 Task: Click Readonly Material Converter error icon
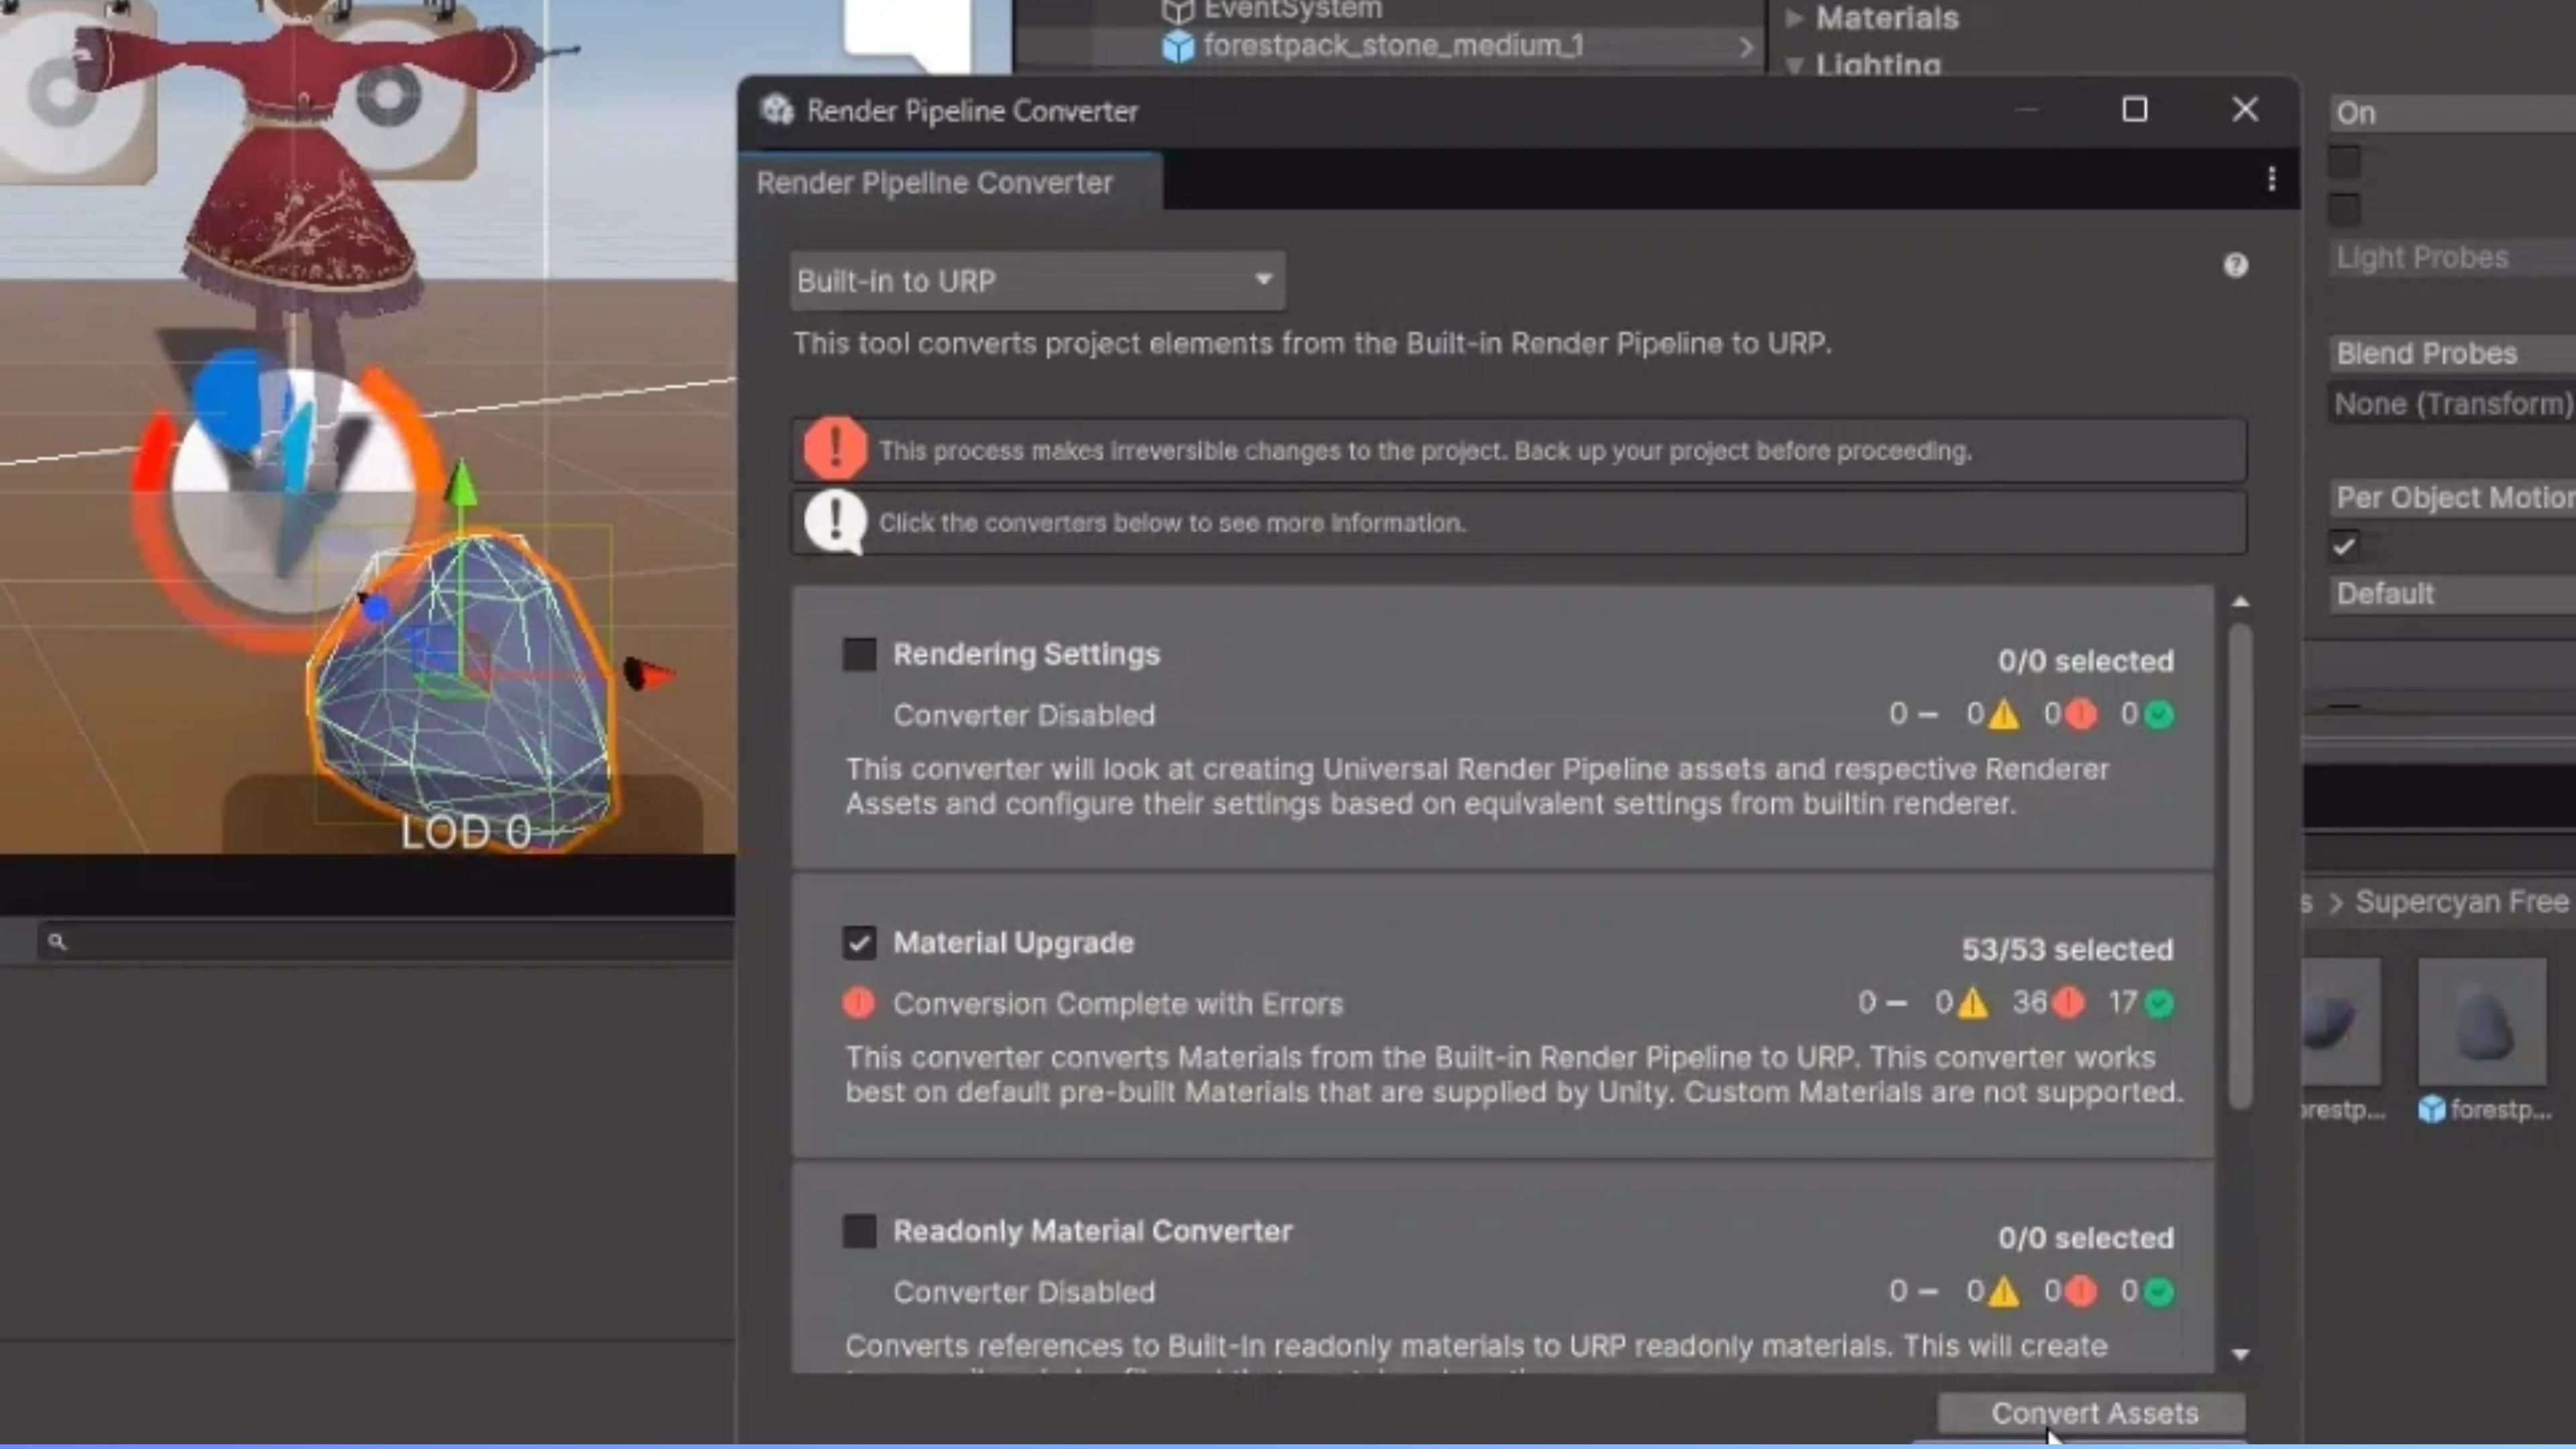click(2081, 1291)
